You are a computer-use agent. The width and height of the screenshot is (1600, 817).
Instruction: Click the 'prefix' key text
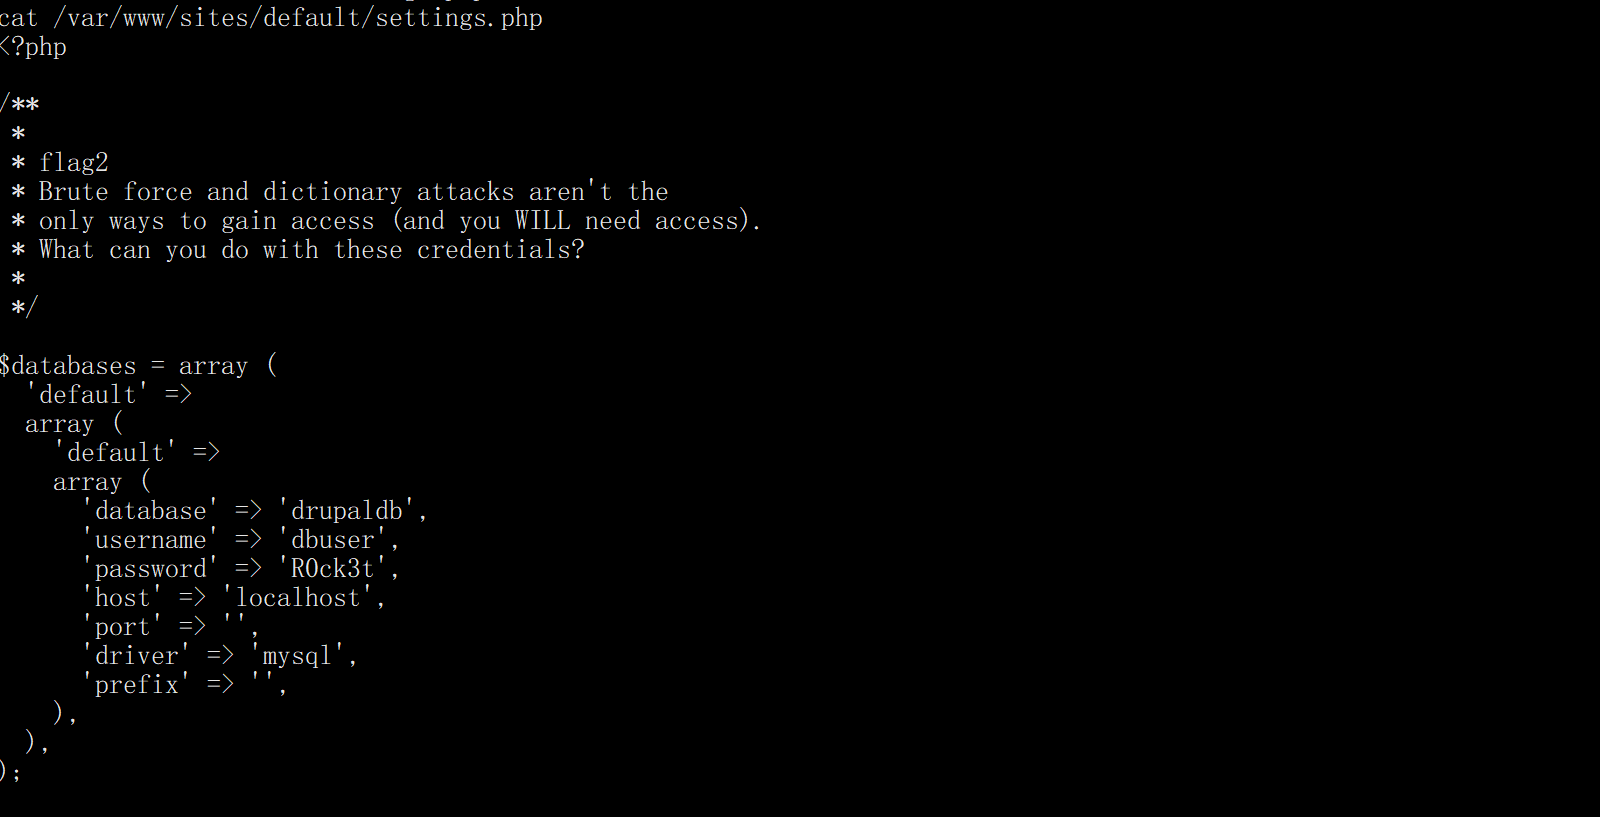pyautogui.click(x=137, y=685)
